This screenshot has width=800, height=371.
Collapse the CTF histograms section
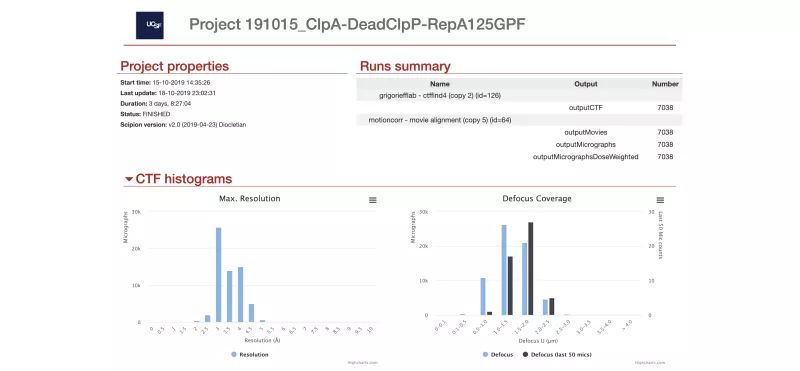point(129,179)
